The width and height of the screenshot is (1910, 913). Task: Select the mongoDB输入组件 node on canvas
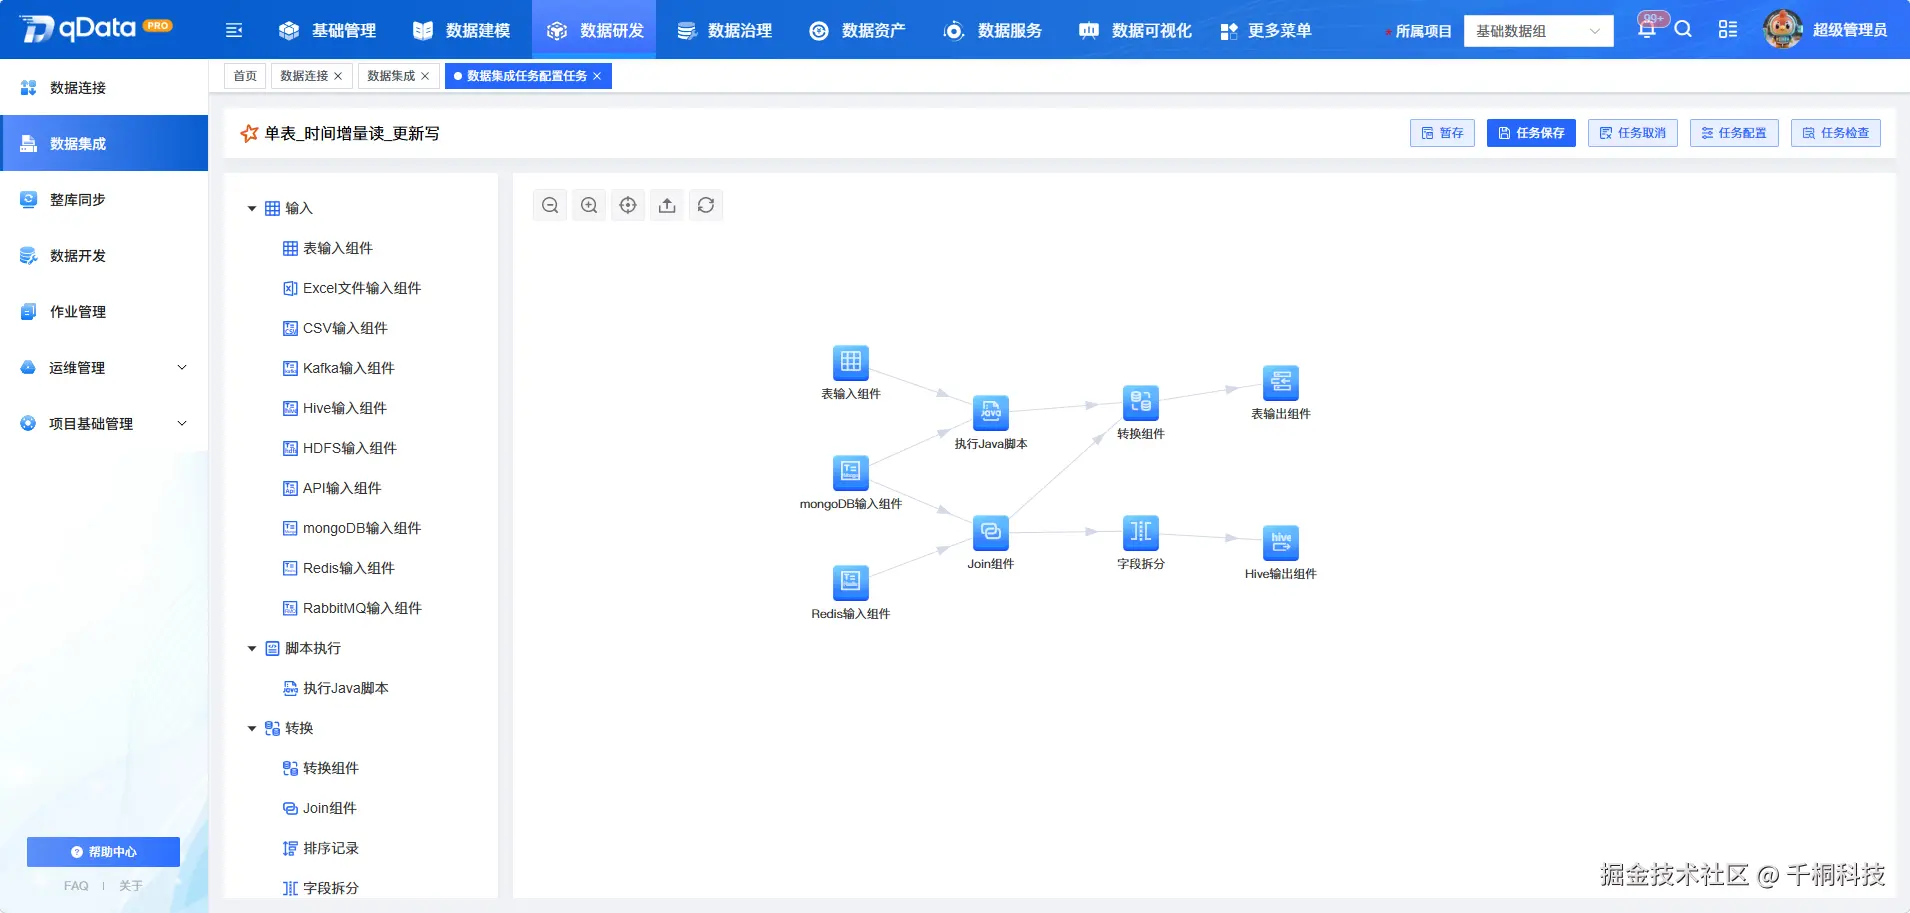point(851,472)
